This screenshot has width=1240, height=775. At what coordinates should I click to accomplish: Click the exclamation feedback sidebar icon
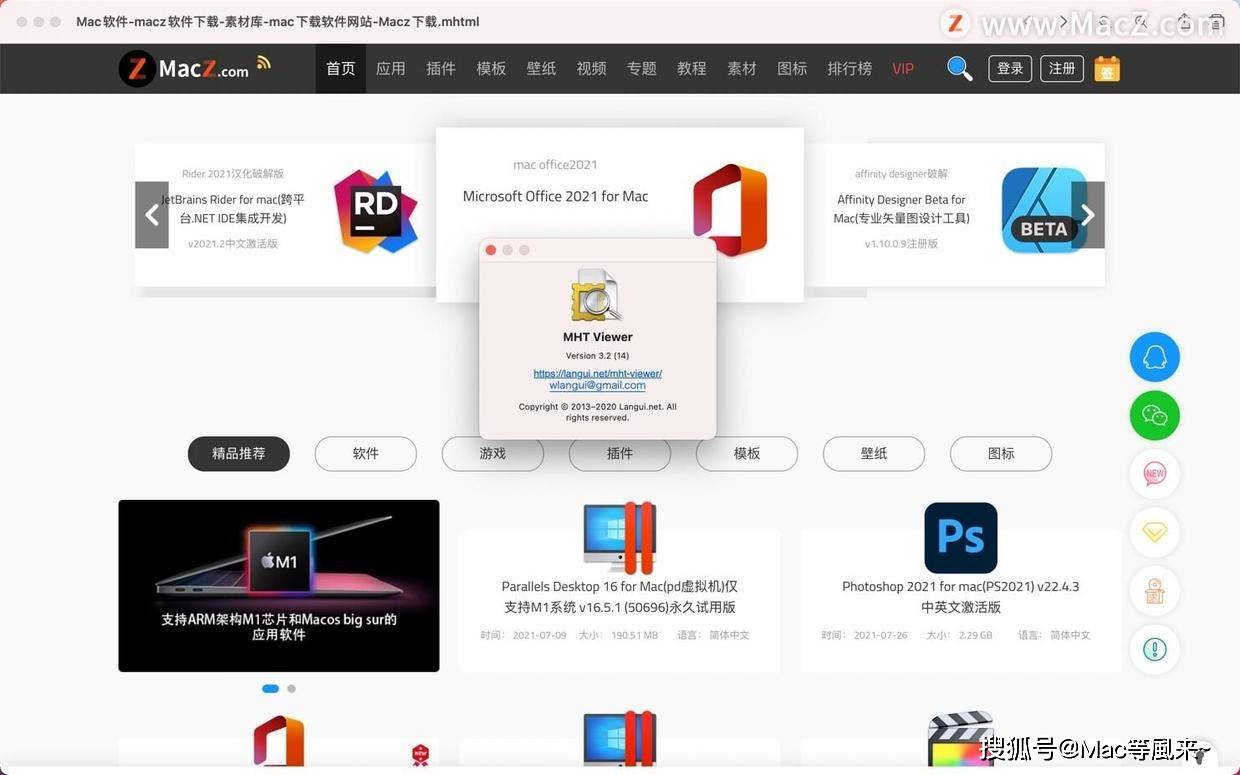click(x=1155, y=650)
